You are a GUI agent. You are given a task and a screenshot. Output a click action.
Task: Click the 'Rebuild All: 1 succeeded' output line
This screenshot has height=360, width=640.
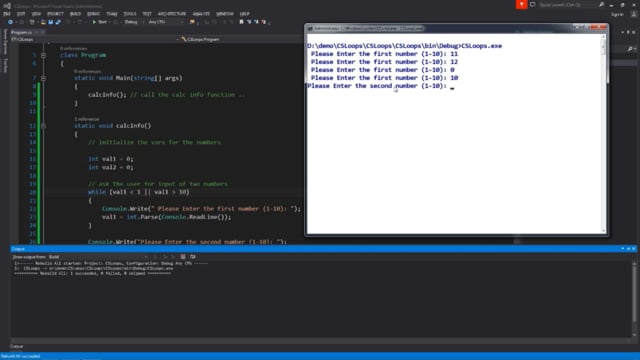pos(93,273)
